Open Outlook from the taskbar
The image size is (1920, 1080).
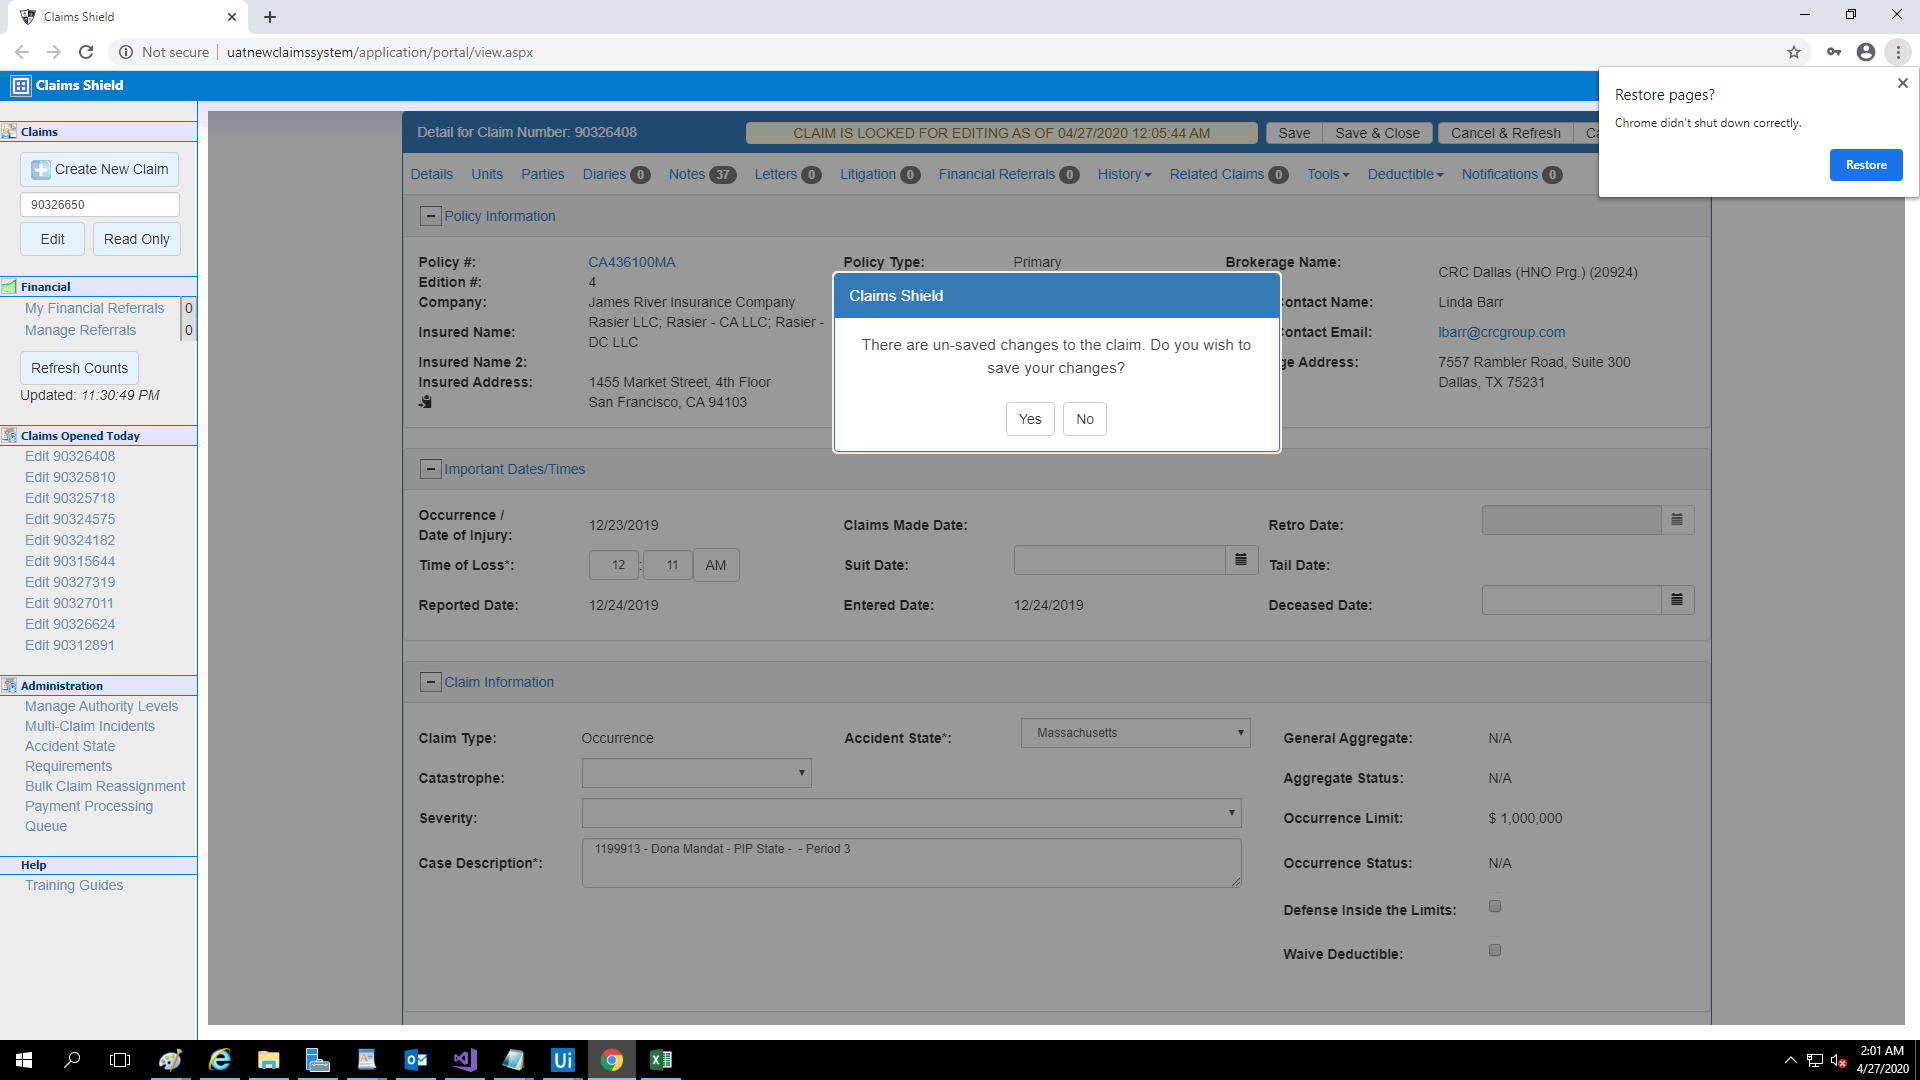pyautogui.click(x=416, y=1060)
